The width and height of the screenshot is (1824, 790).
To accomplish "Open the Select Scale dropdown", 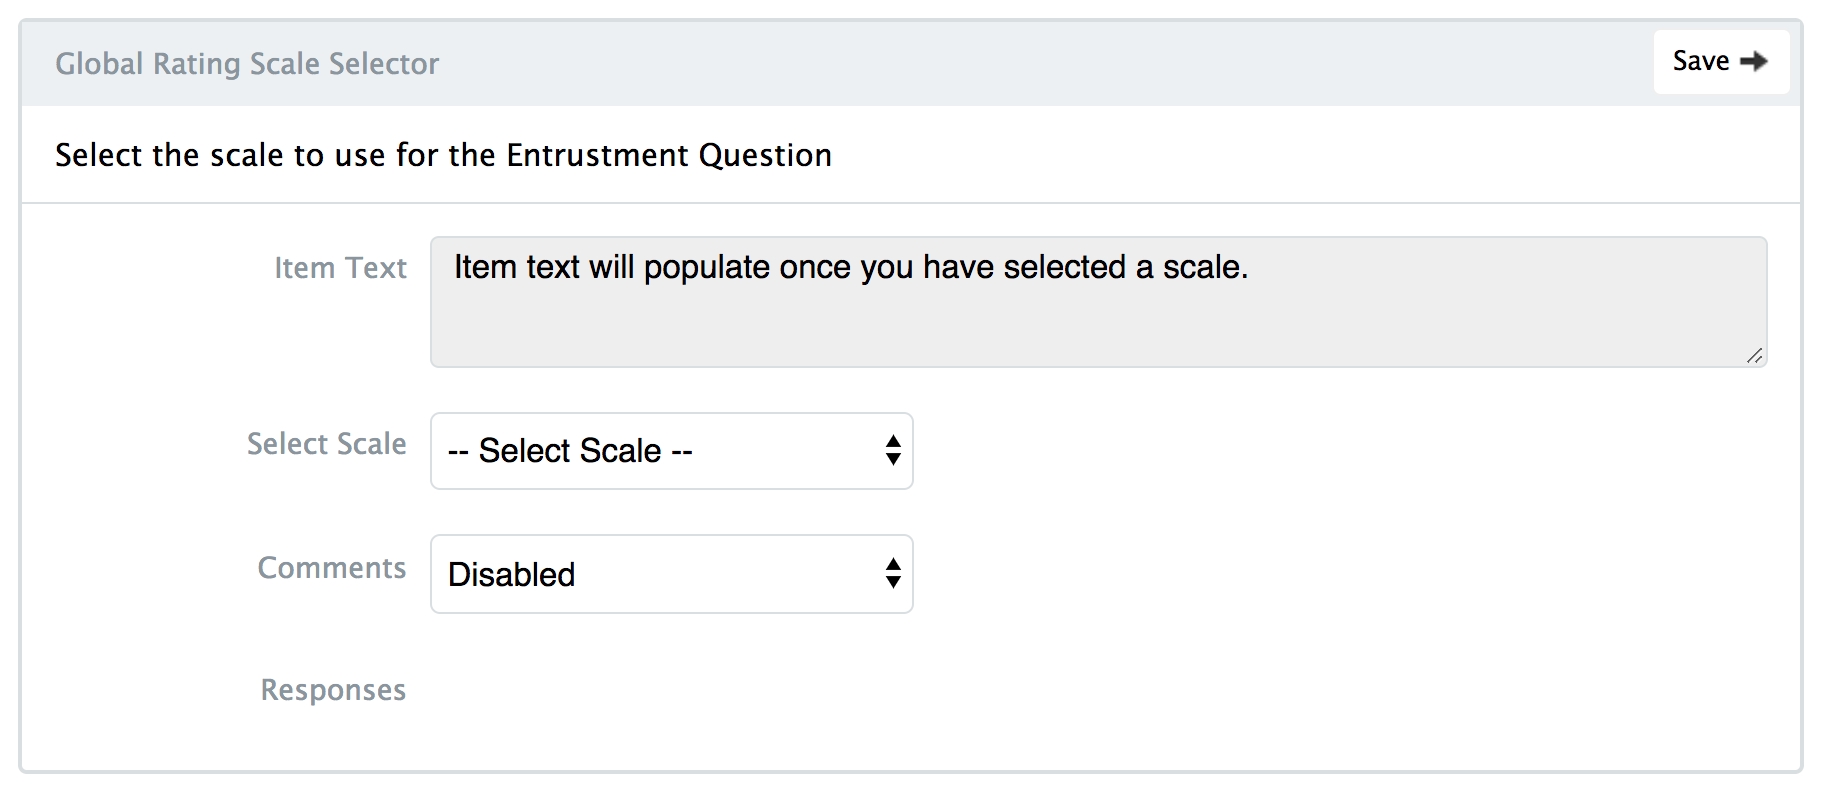I will click(671, 451).
